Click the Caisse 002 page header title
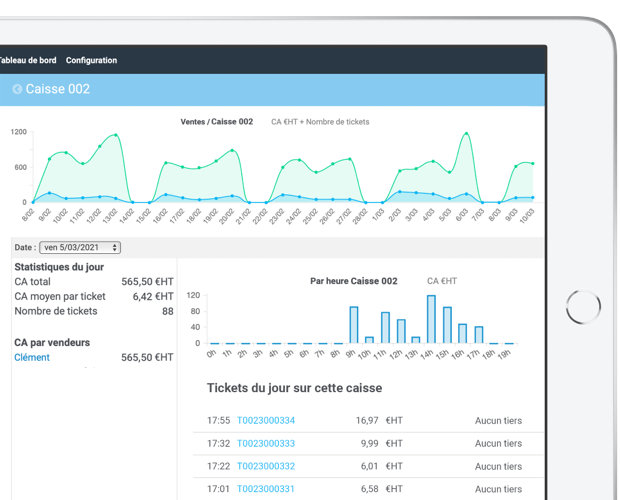Image resolution: width=620 pixels, height=500 pixels. click(58, 89)
